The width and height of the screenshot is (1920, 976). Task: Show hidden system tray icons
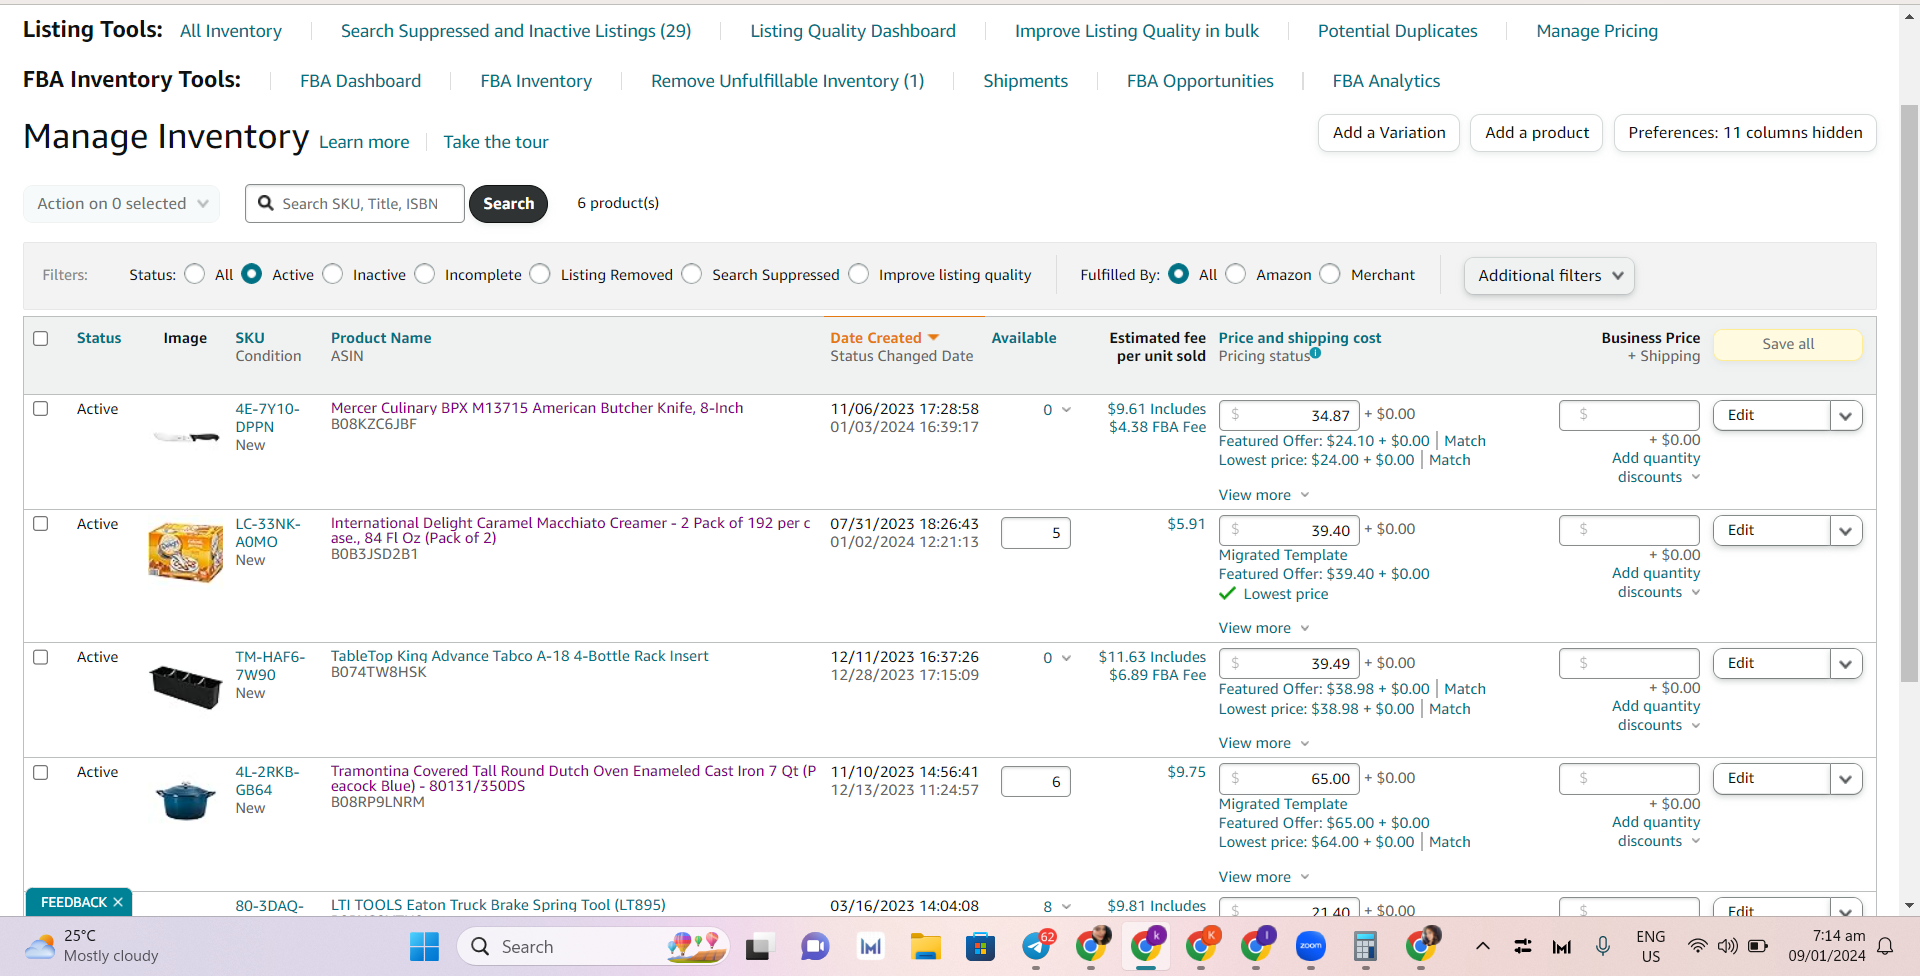(x=1483, y=946)
